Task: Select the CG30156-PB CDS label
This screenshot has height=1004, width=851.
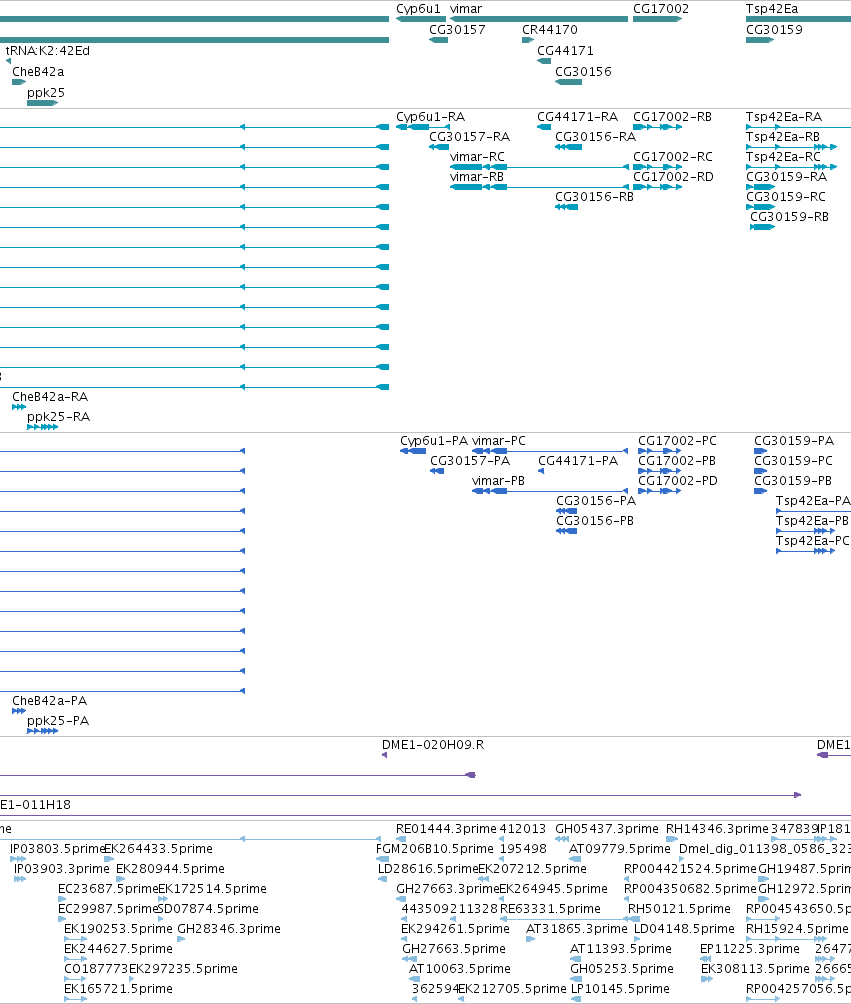Action: (x=595, y=521)
